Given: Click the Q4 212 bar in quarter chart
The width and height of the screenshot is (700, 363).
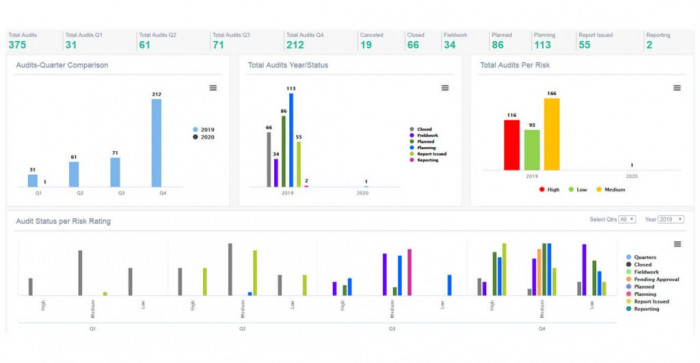Looking at the screenshot, I should 156,143.
